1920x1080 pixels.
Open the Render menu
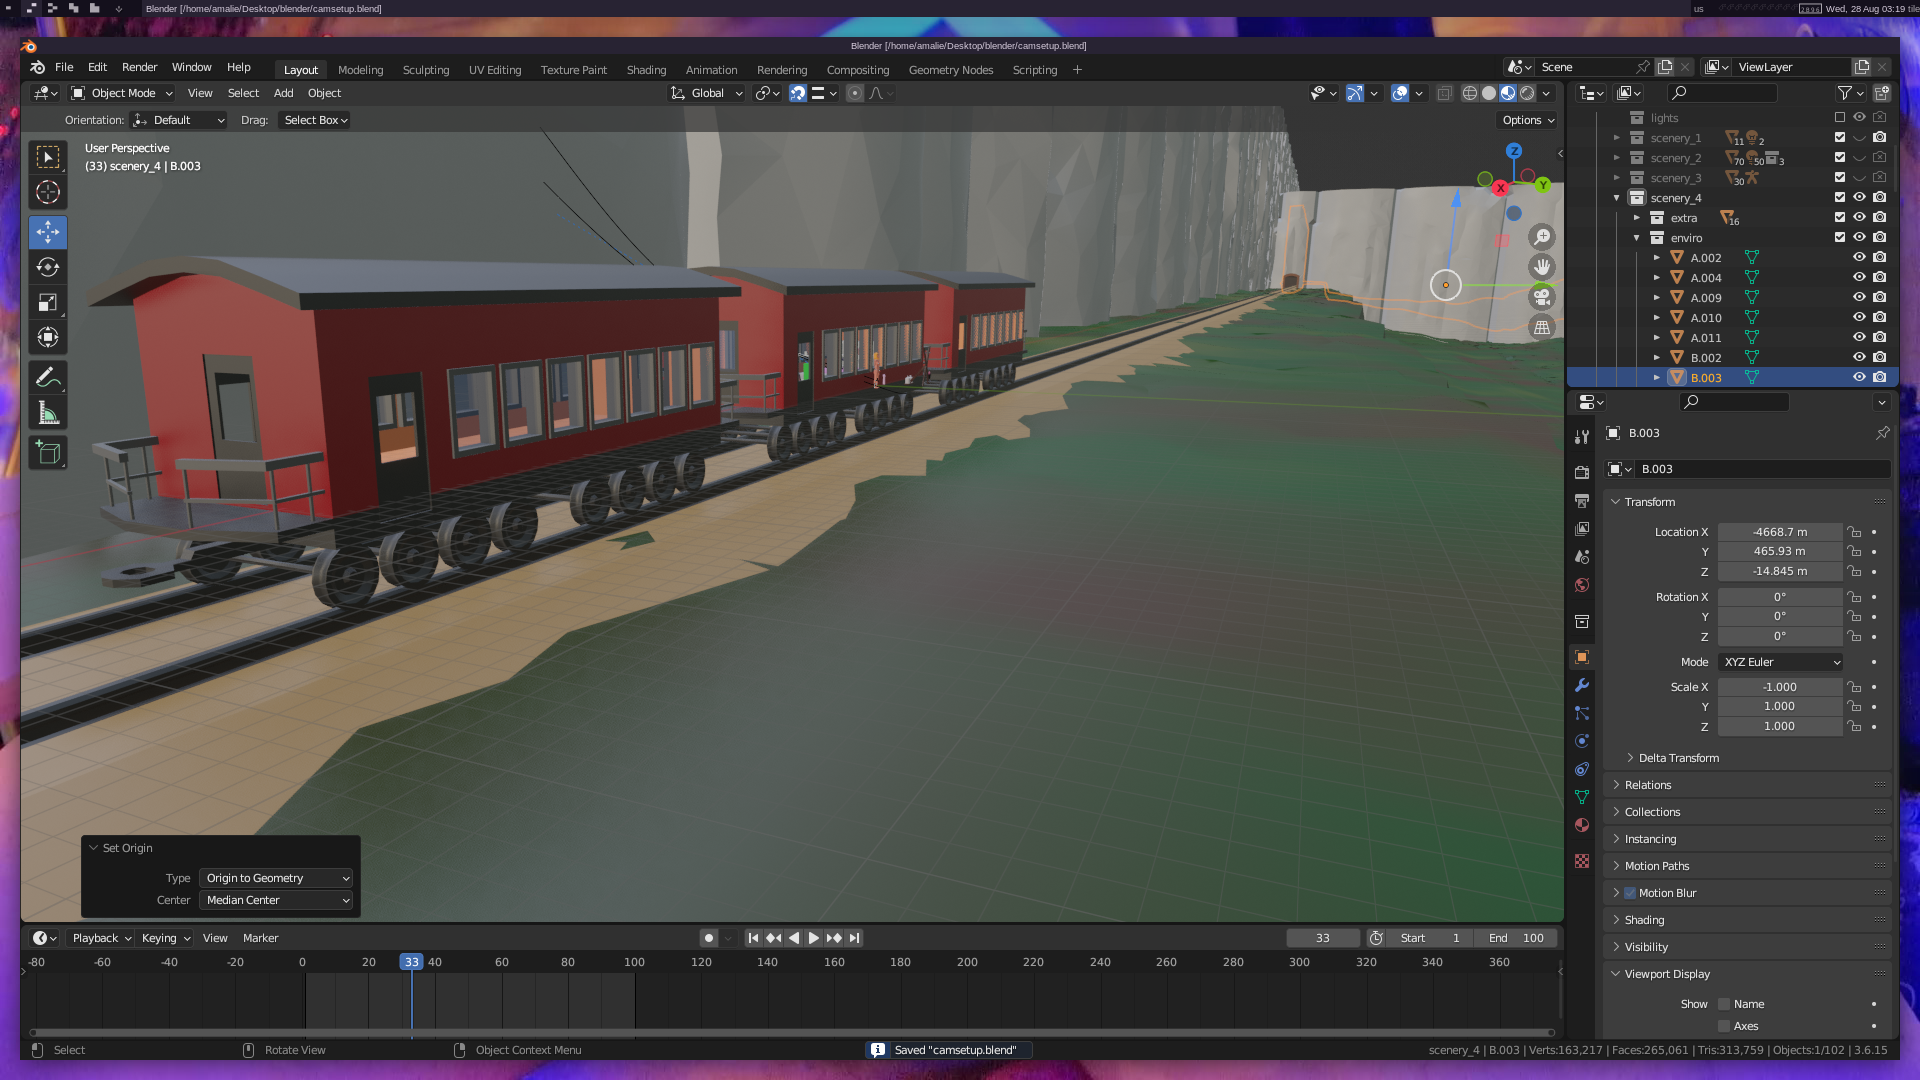click(139, 67)
